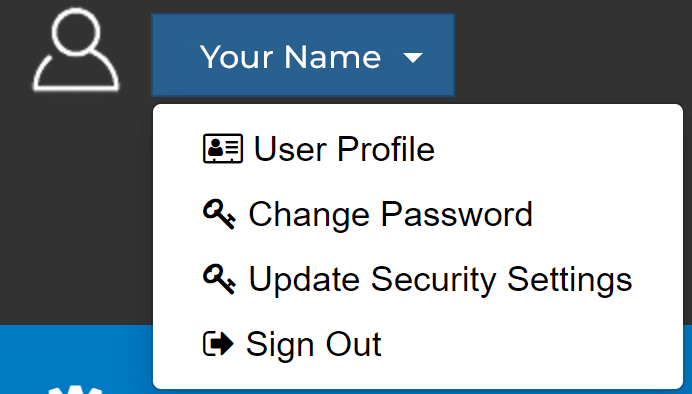Click the sign-out arrow icon
Screen dimensions: 692x394
pyautogui.click(x=218, y=344)
